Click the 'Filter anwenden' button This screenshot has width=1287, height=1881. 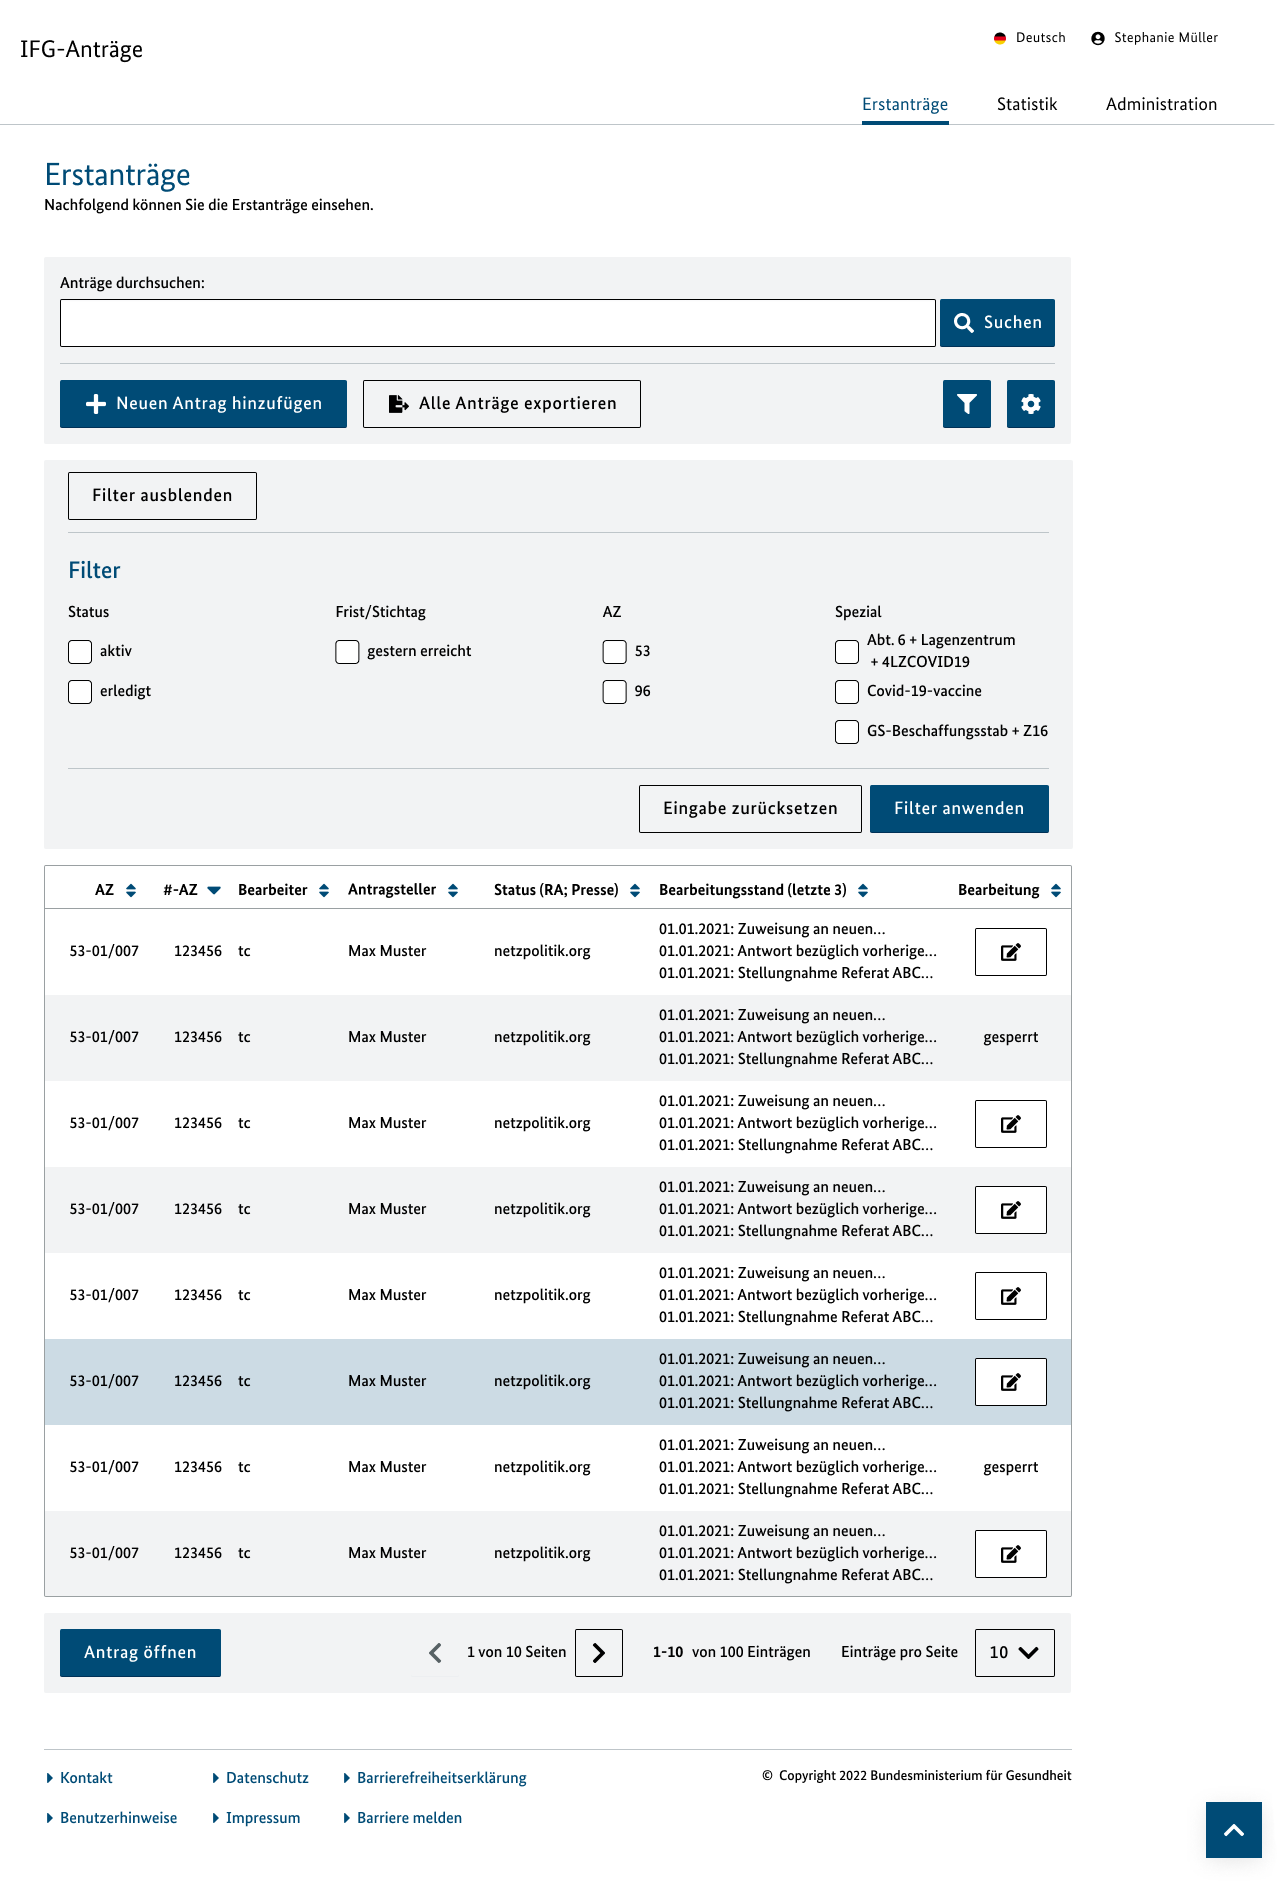[958, 809]
